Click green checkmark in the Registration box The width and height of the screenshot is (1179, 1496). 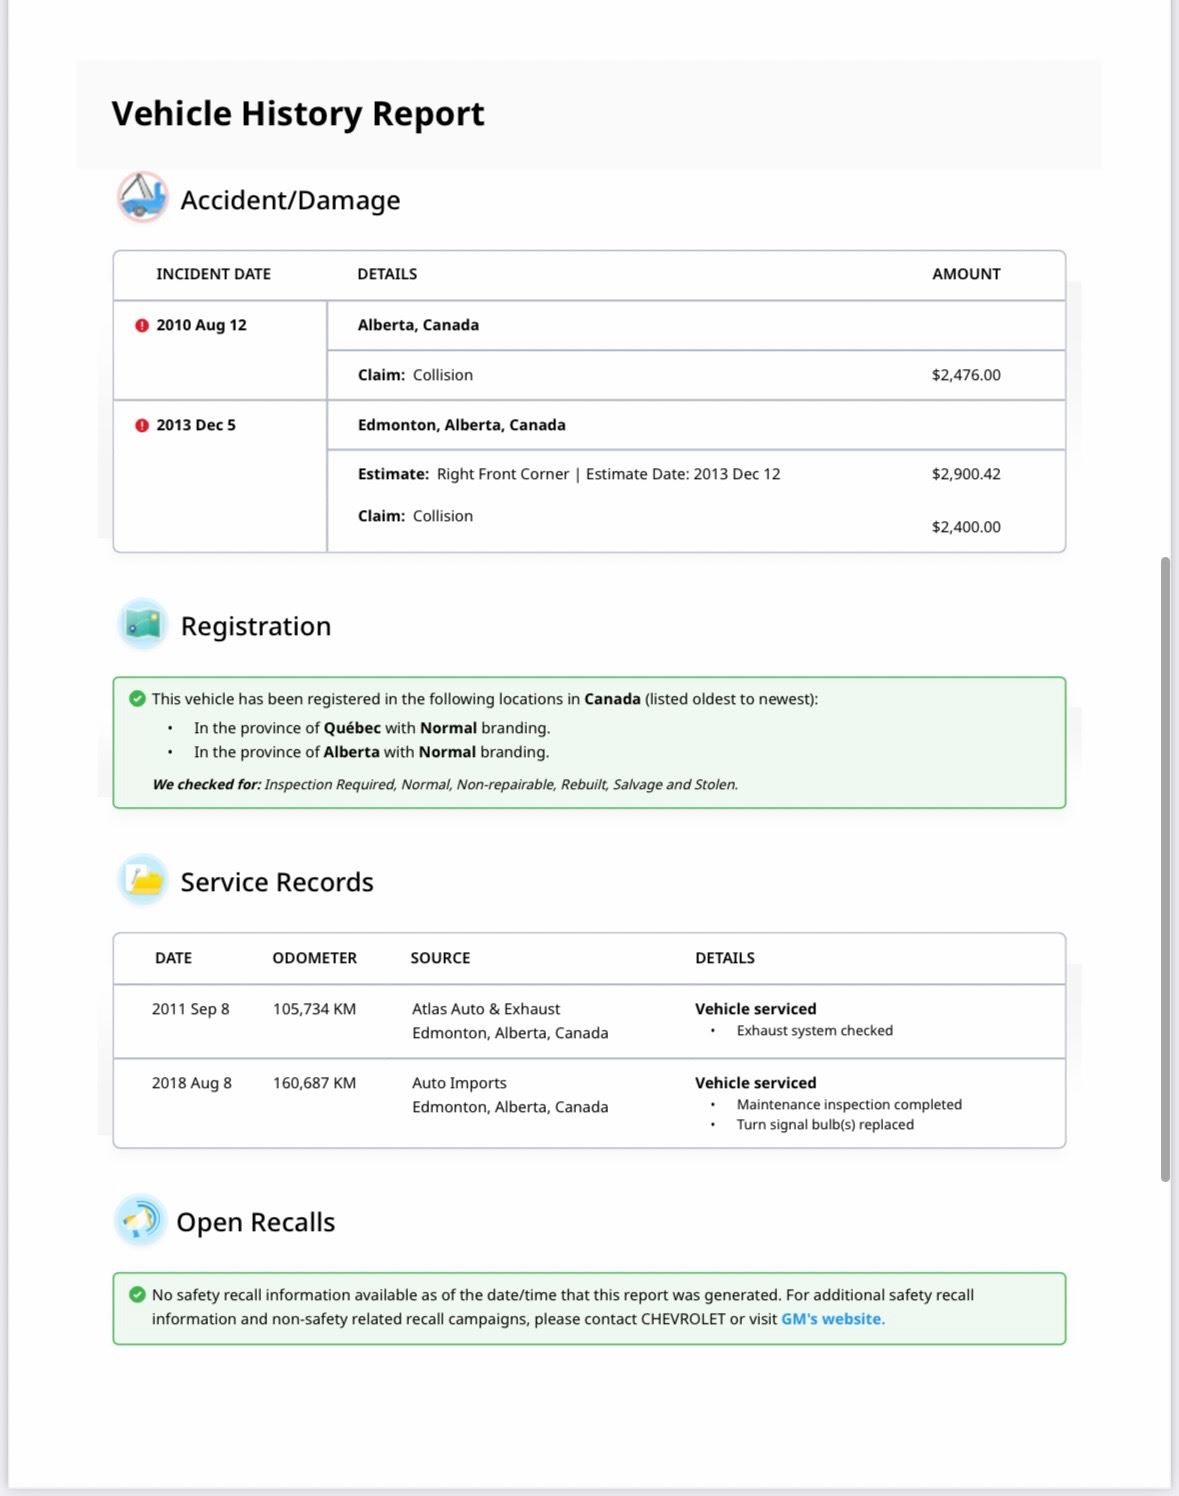point(137,699)
